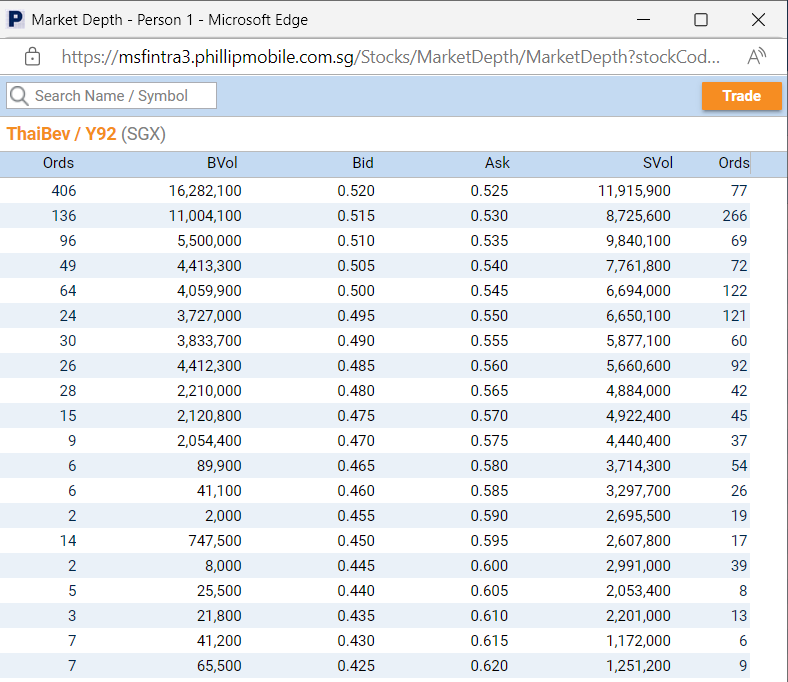Click sell volume 7,761,800
Screen dimensions: 788x682
click(x=638, y=265)
